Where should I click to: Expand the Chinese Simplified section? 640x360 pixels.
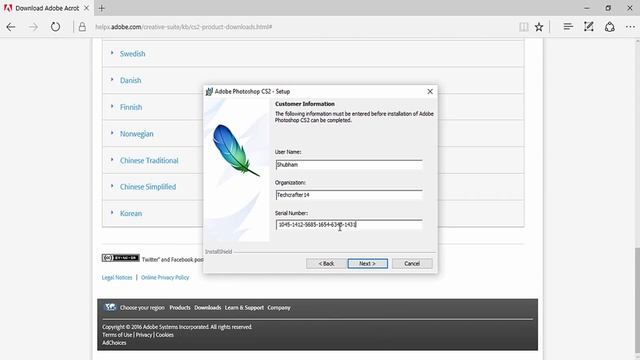[x=148, y=187]
